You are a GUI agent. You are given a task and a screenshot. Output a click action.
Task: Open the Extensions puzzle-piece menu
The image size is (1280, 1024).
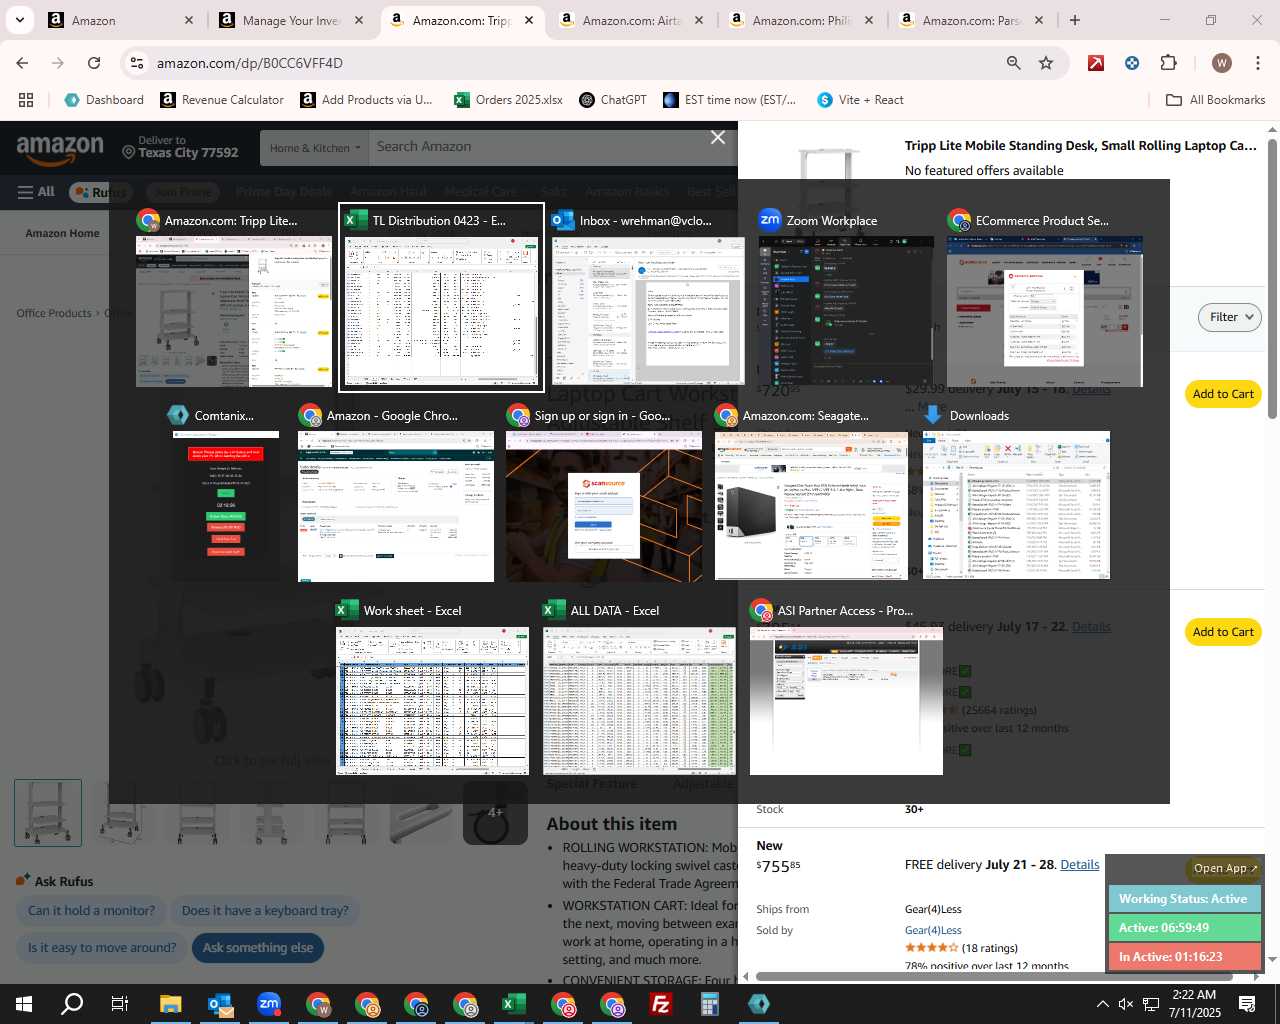(1168, 63)
